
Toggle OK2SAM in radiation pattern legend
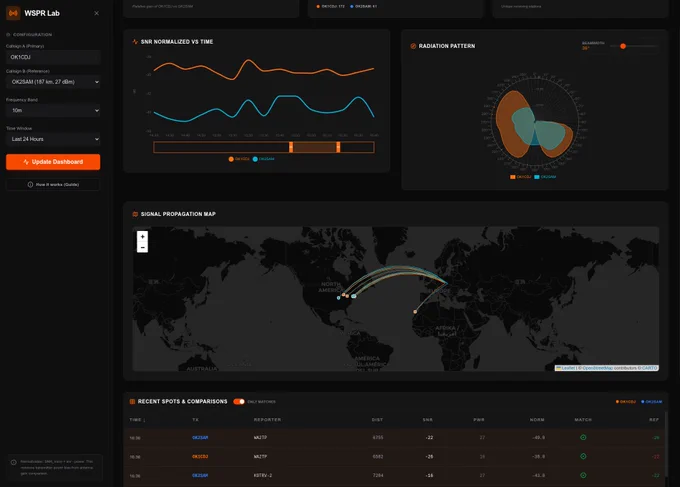point(545,177)
